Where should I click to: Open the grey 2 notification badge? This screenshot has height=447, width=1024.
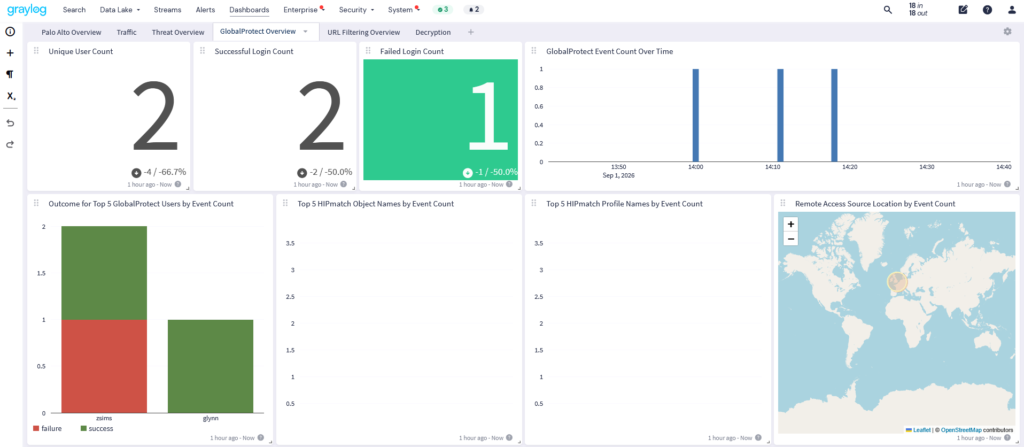pos(473,10)
